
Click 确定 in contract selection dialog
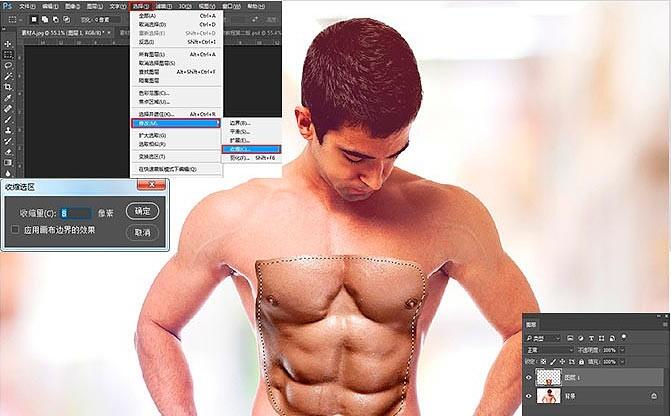coord(143,211)
